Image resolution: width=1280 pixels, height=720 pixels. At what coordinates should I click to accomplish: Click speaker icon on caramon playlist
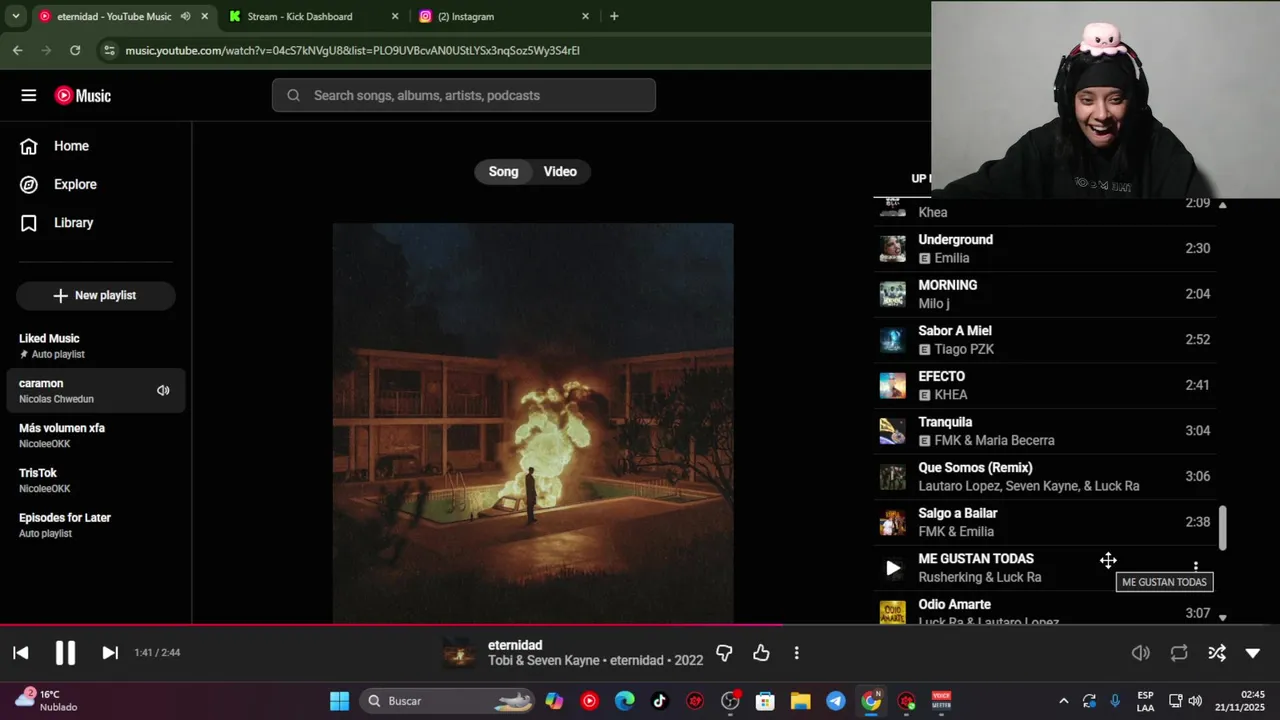click(x=163, y=391)
